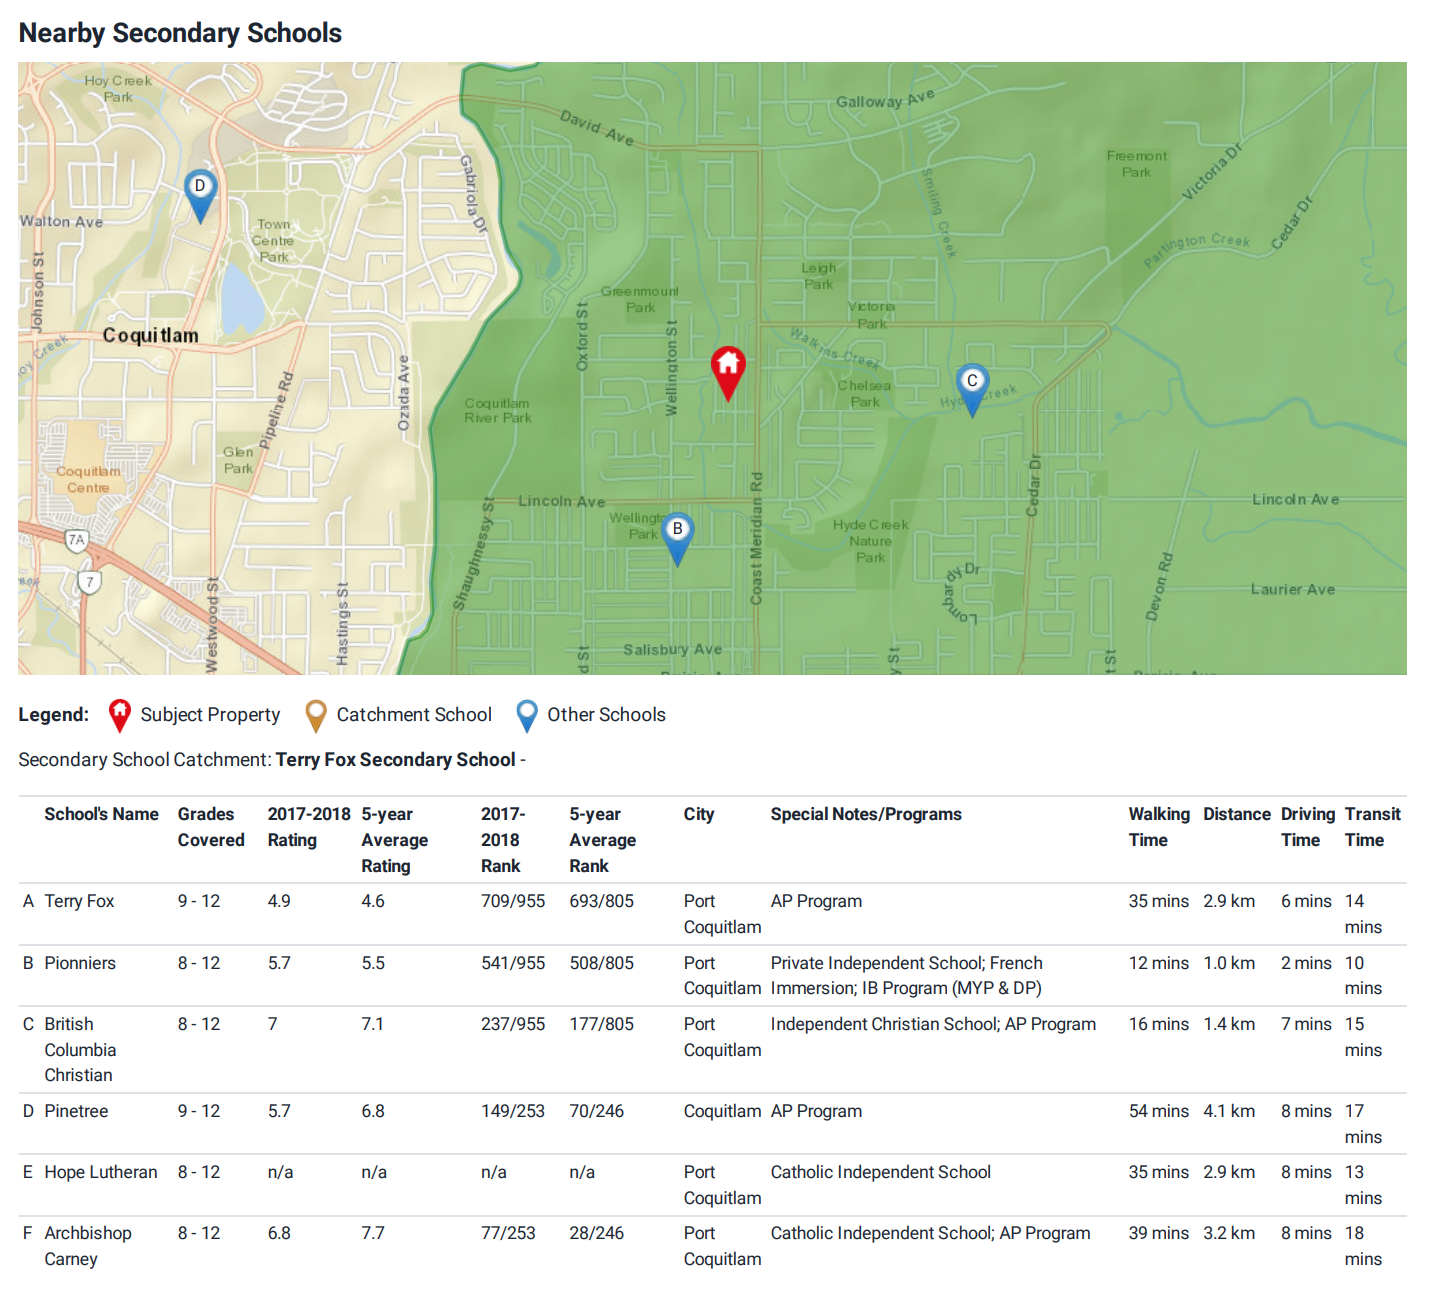Image resolution: width=1432 pixels, height=1314 pixels.
Task: Click the Terry Fox school name
Action: 79,901
